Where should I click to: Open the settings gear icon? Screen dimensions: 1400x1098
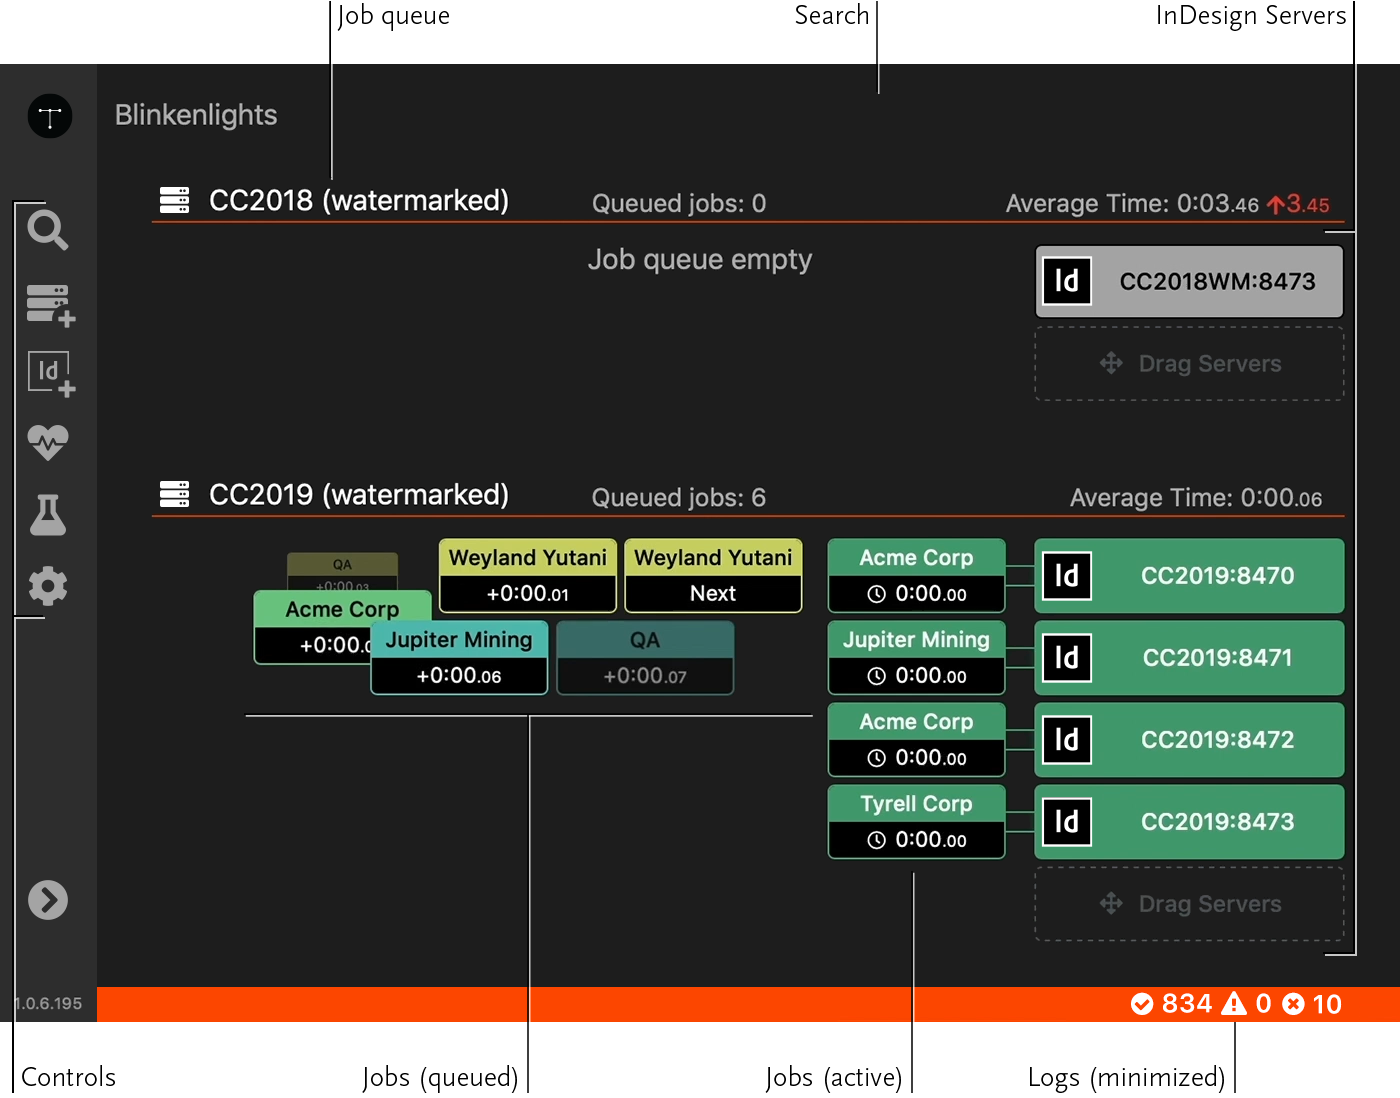48,586
